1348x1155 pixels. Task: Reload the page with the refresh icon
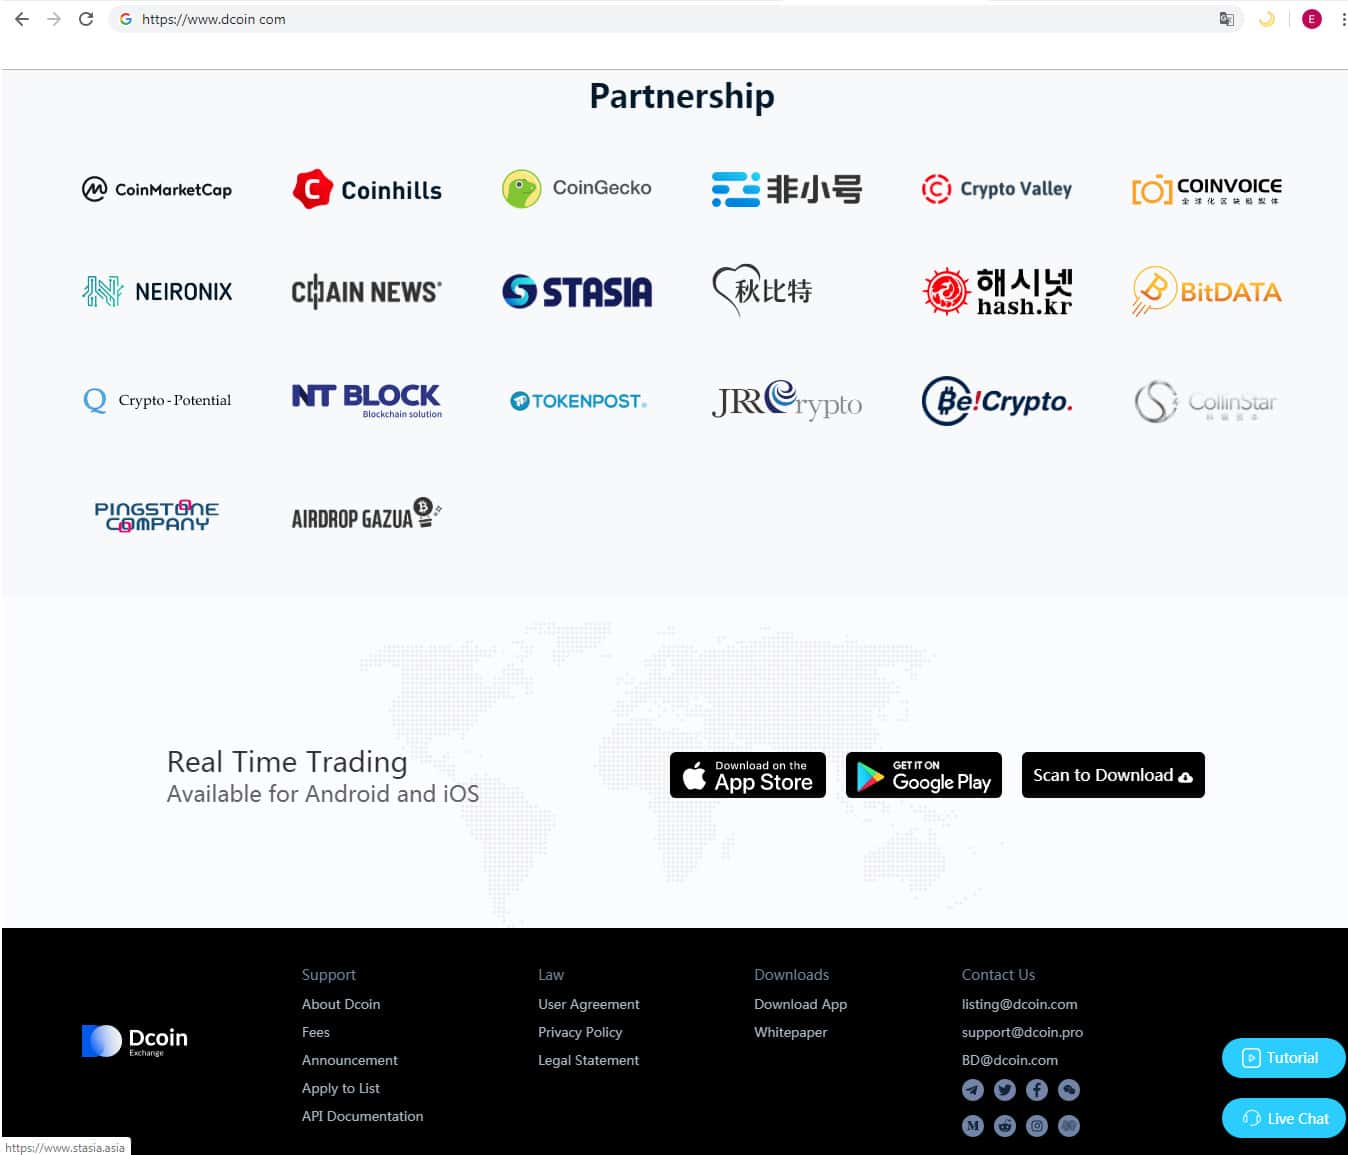pos(86,19)
